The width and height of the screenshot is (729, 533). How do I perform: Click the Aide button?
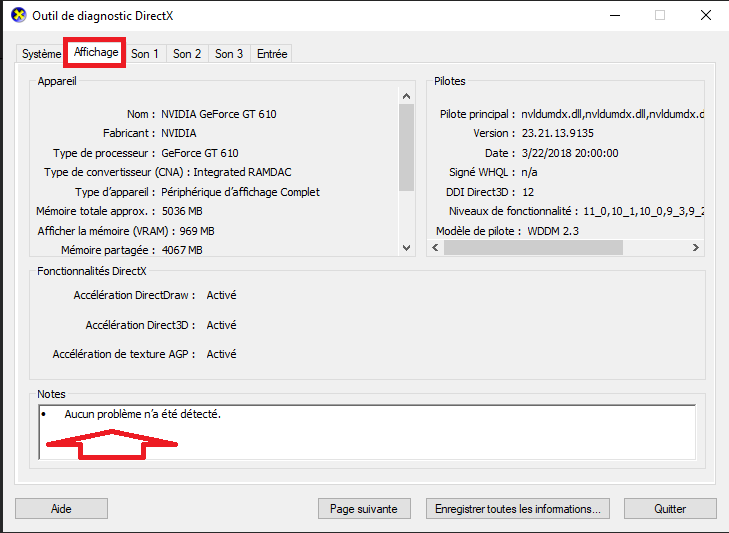61,509
